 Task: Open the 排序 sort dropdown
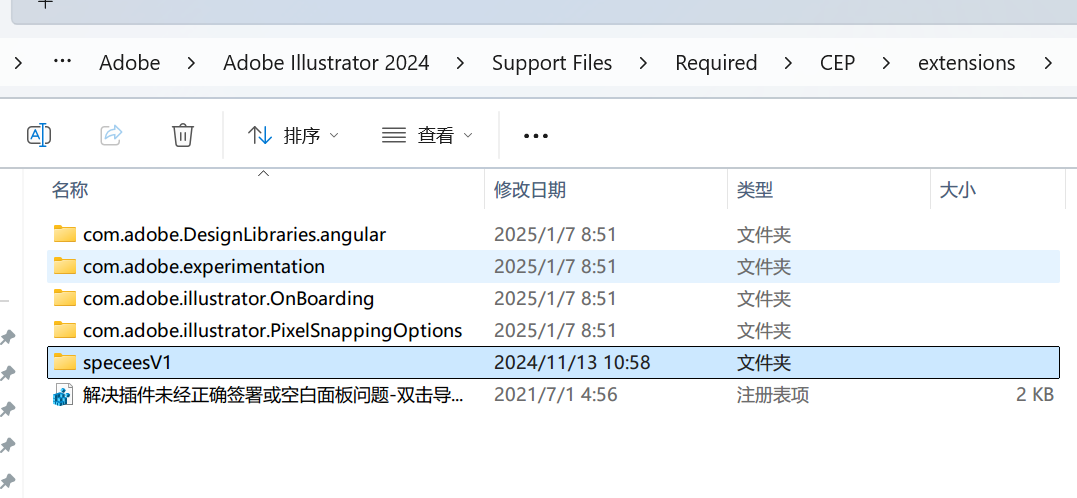(293, 135)
